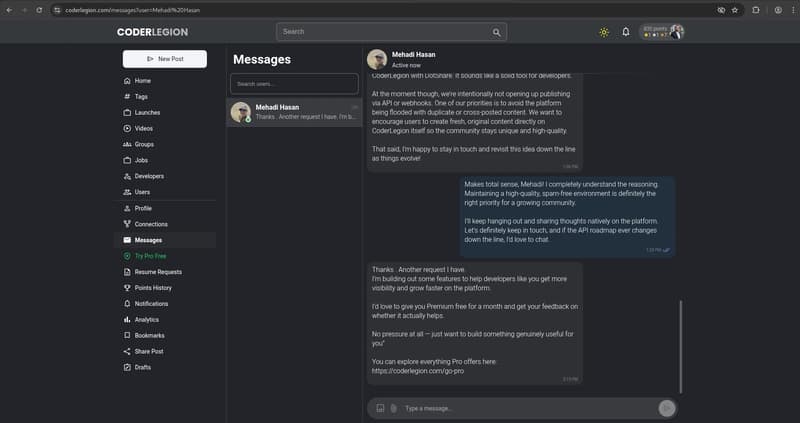The image size is (800, 423).
Task: Click the Points History trophy icon
Action: click(x=127, y=288)
